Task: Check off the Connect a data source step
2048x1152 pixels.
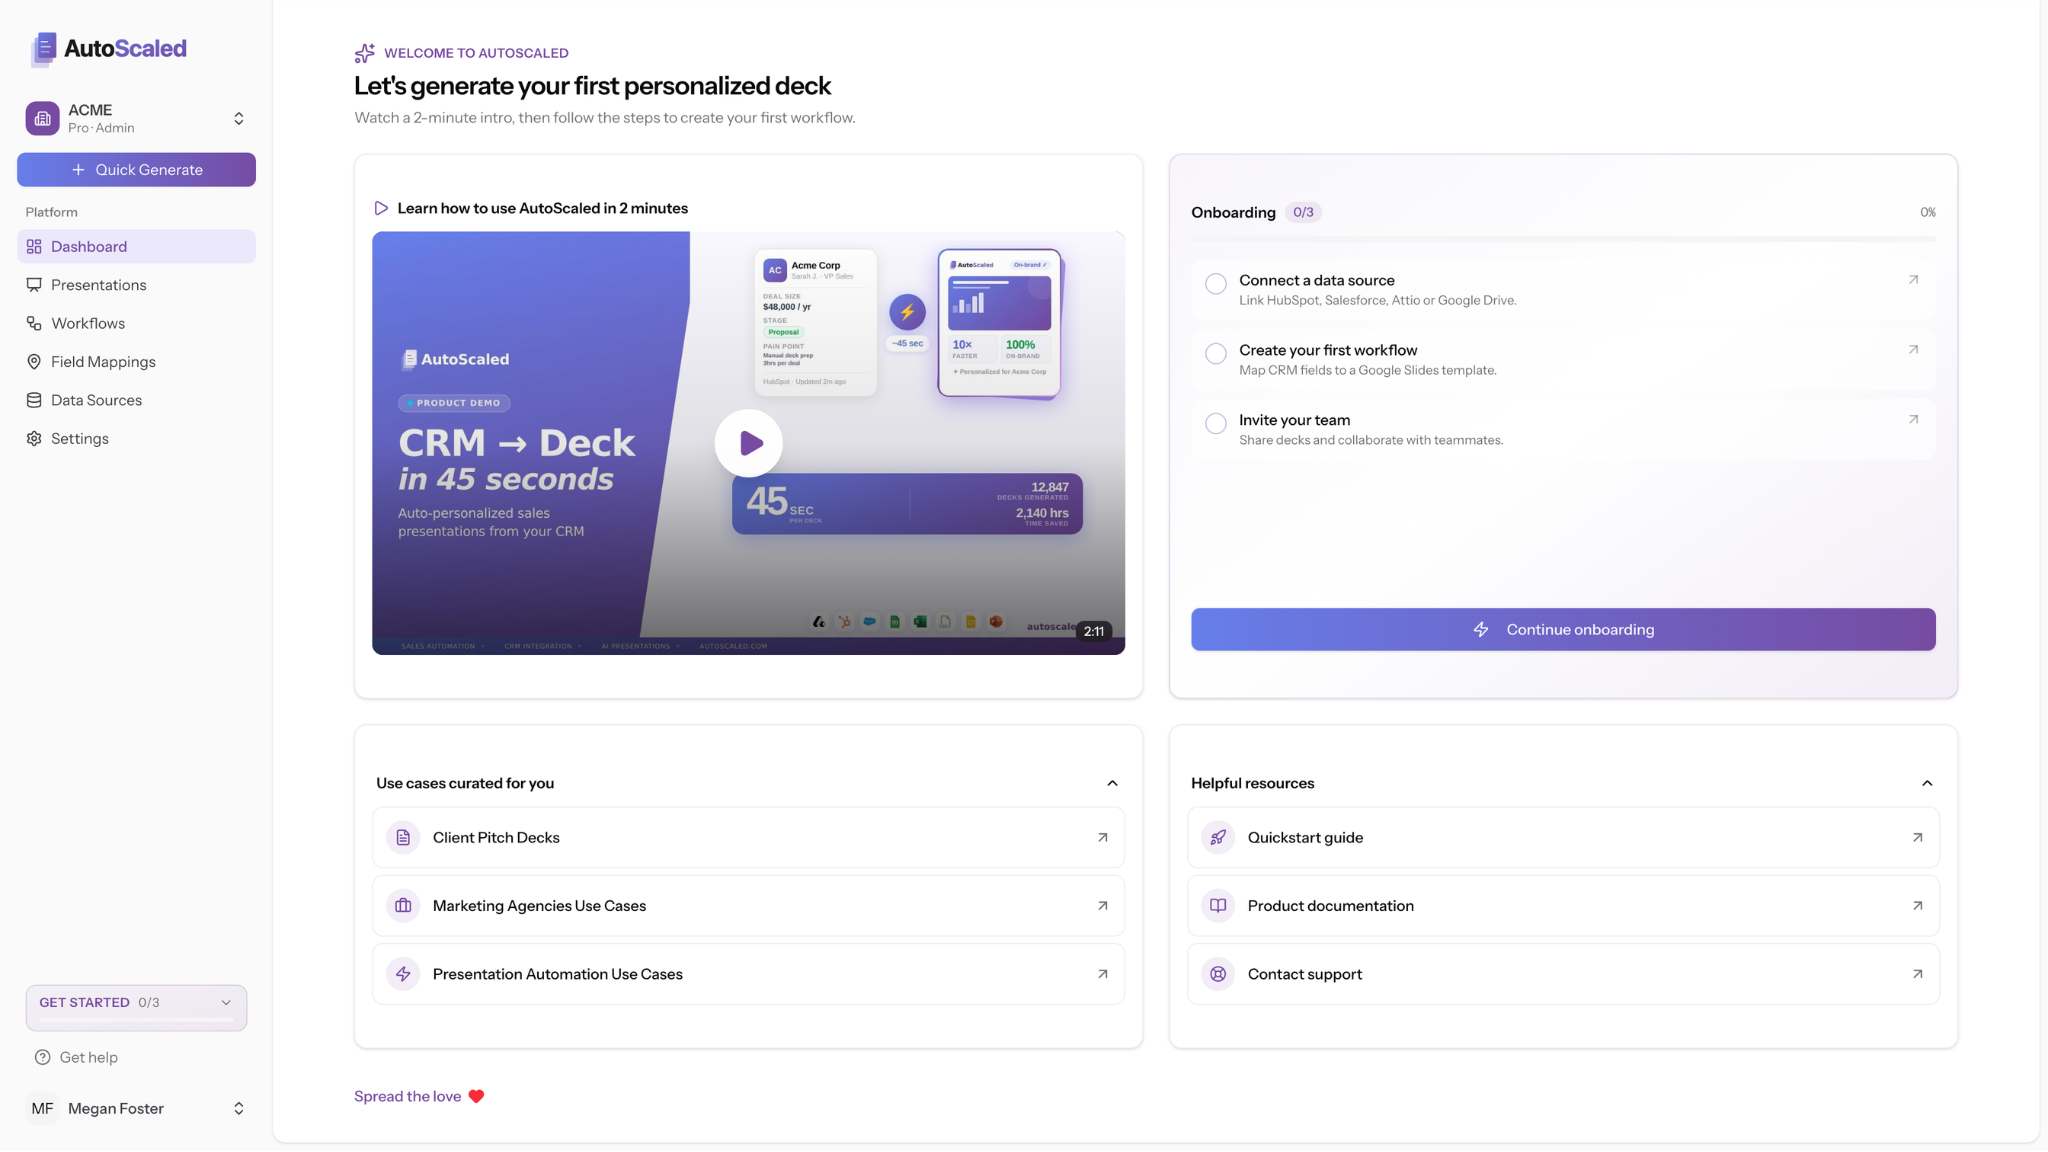Action: tap(1215, 283)
